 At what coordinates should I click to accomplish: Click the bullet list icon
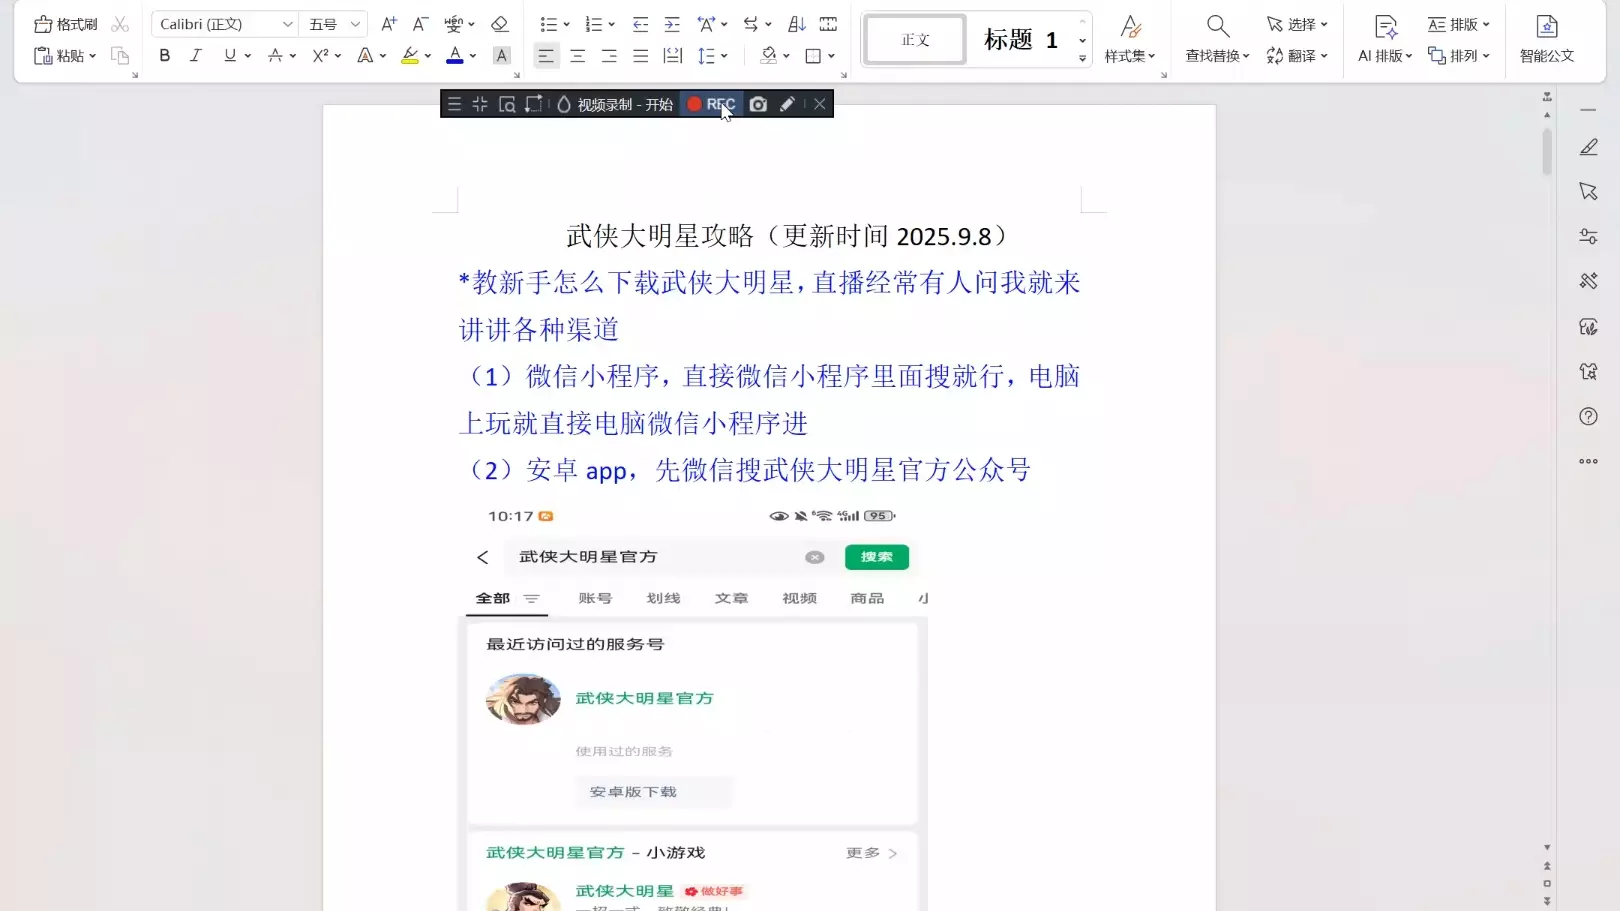click(x=548, y=24)
